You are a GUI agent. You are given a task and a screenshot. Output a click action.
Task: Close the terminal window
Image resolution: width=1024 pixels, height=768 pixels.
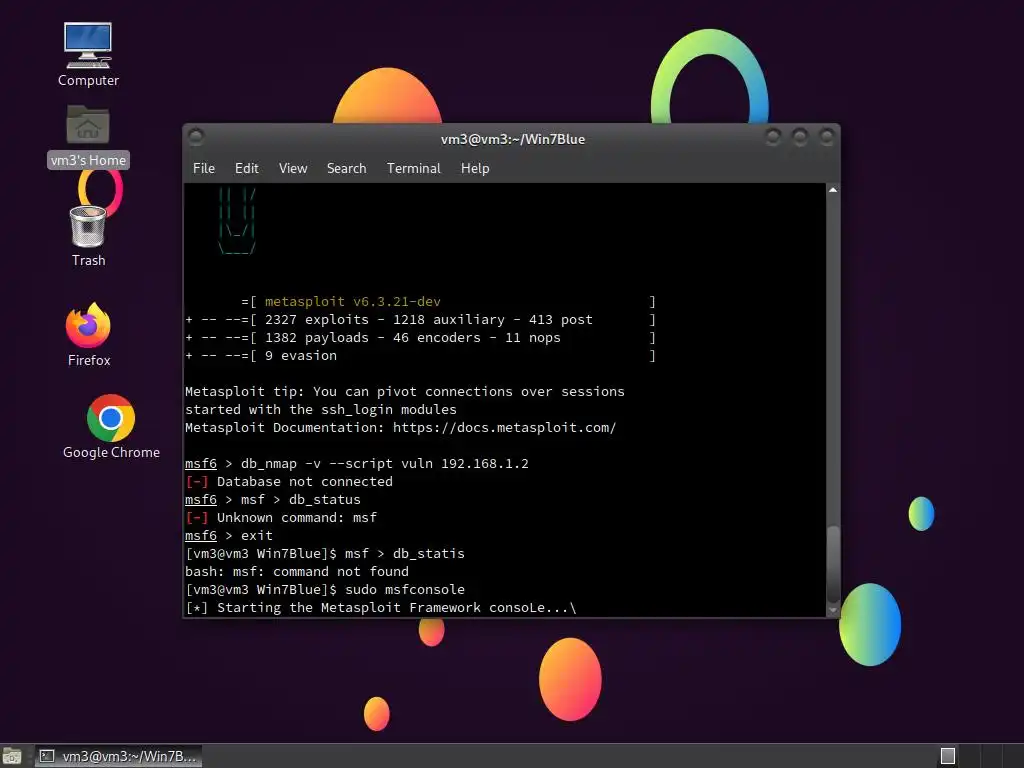[827, 136]
